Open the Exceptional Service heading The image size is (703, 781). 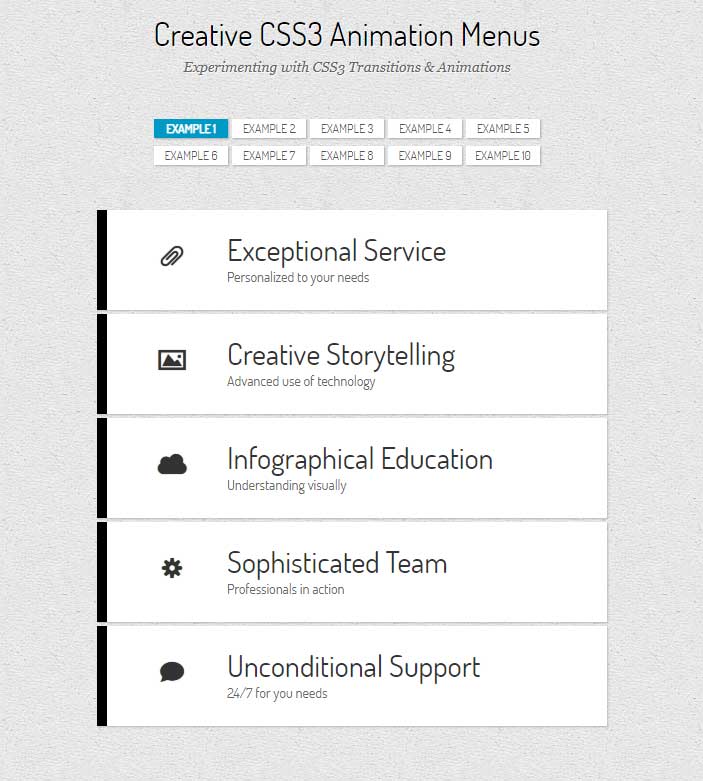pos(336,252)
